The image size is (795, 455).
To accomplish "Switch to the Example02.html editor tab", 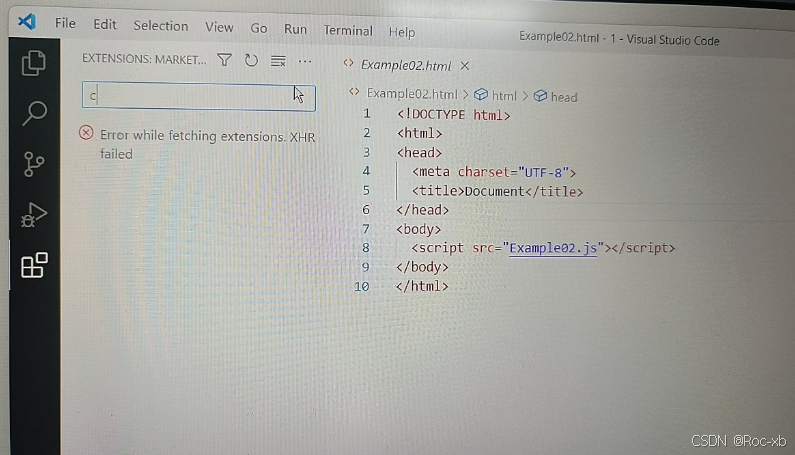I will pyautogui.click(x=406, y=65).
